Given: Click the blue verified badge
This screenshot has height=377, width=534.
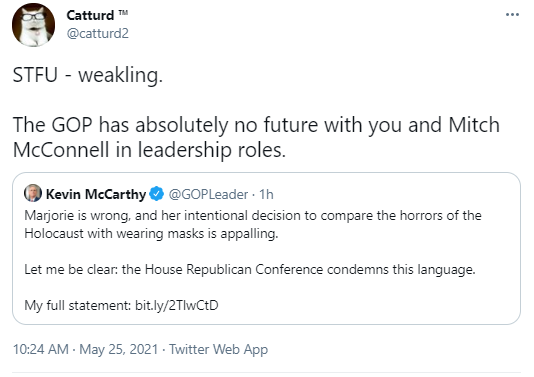Looking at the screenshot, I should (157, 194).
